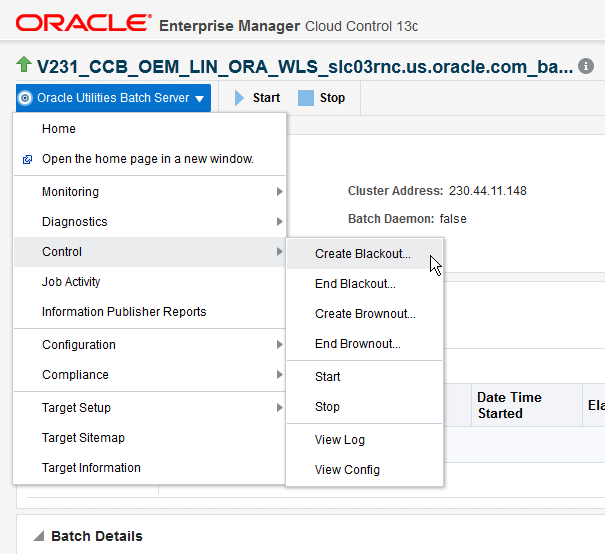The width and height of the screenshot is (605, 554).
Task: Click the green up-arrow target status icon
Action: [x=24, y=64]
